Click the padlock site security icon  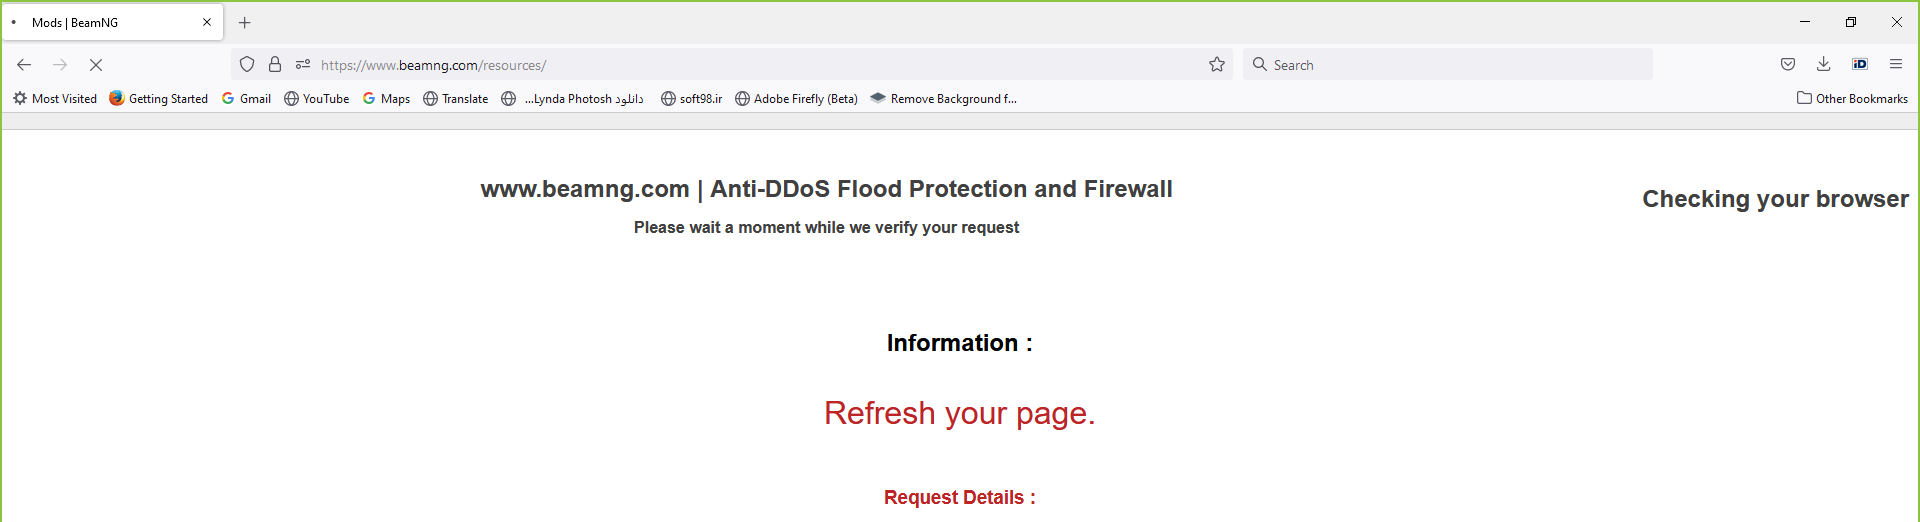click(275, 65)
